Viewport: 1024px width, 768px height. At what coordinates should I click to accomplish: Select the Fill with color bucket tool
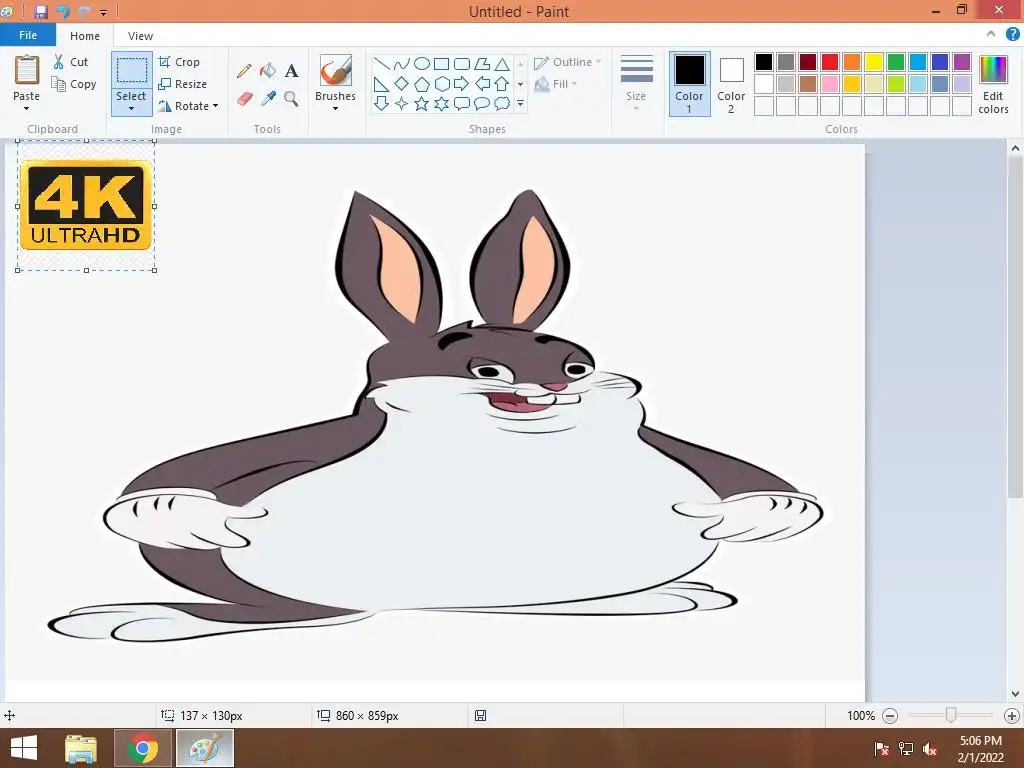click(268, 71)
